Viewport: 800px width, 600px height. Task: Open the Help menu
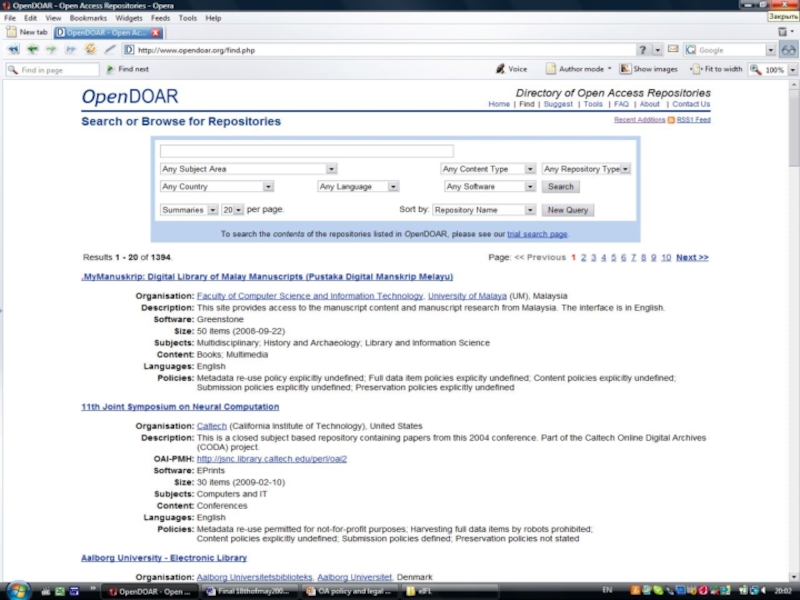coord(213,18)
